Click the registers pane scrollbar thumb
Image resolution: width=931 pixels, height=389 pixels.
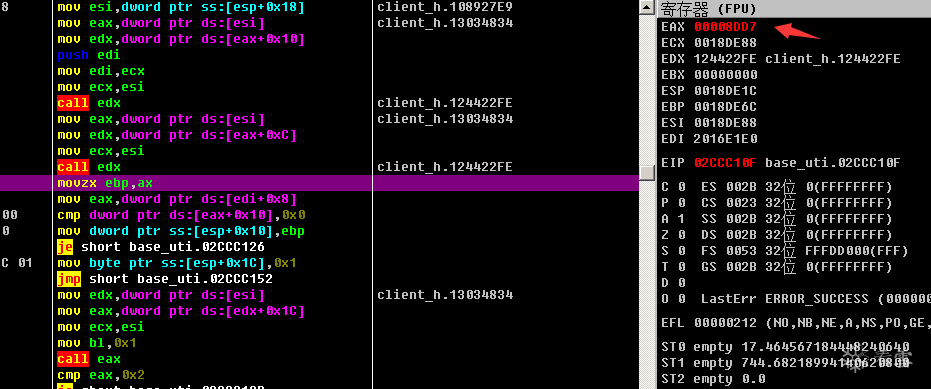[648, 172]
